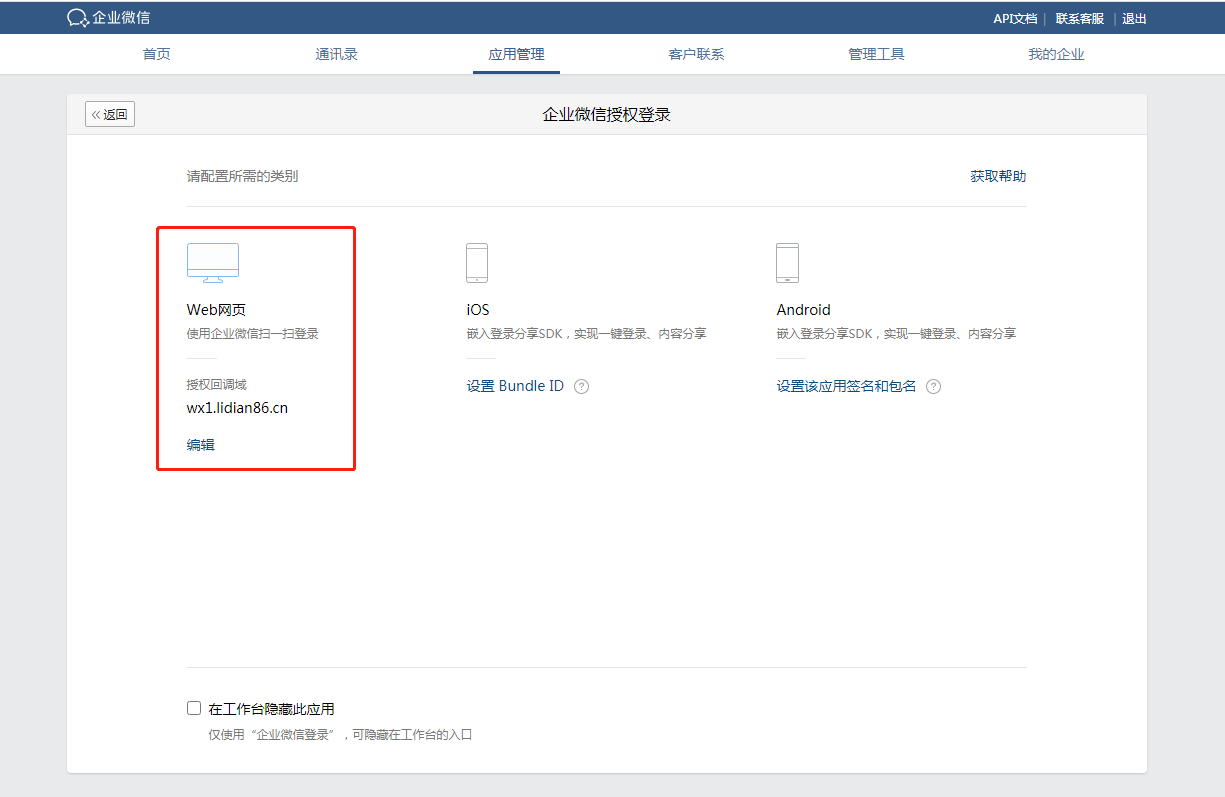Click 编辑 under Web网页 callback domain
The width and height of the screenshot is (1225, 797).
[x=201, y=445]
